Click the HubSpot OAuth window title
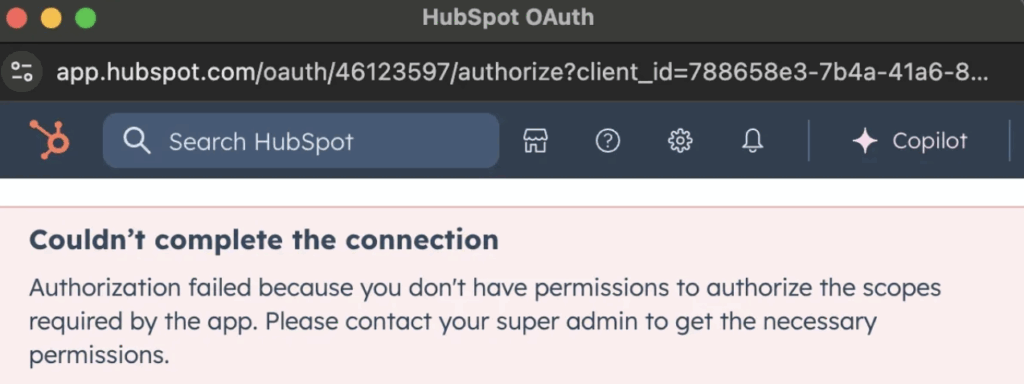 508,18
